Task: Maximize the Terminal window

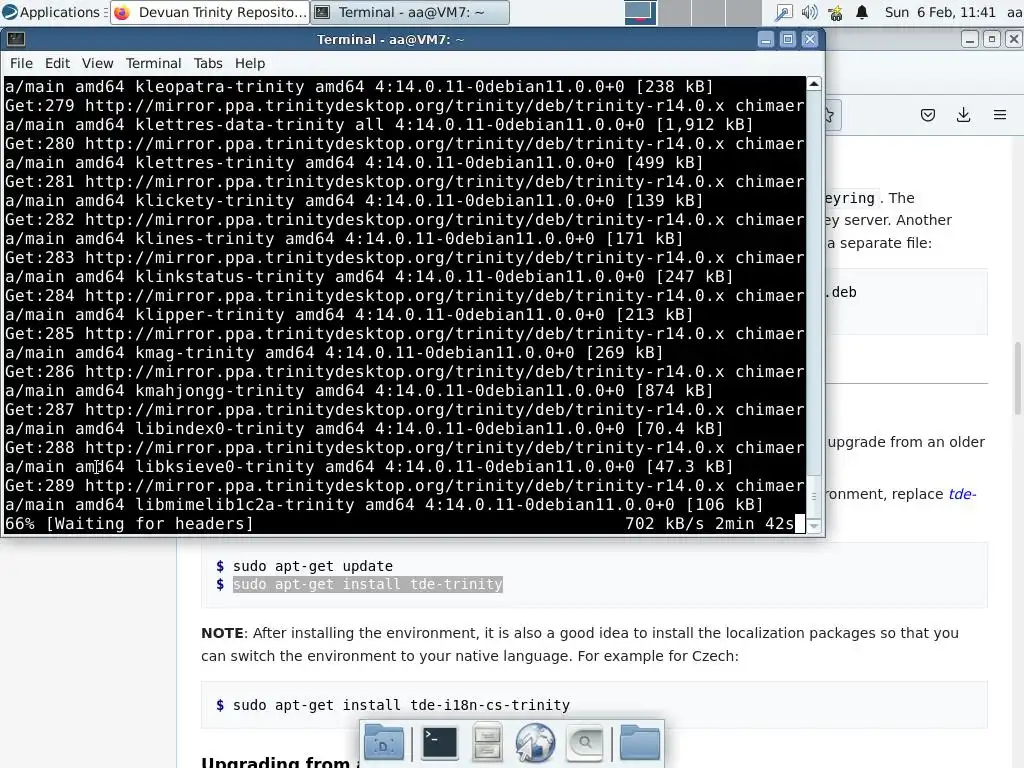Action: click(788, 39)
